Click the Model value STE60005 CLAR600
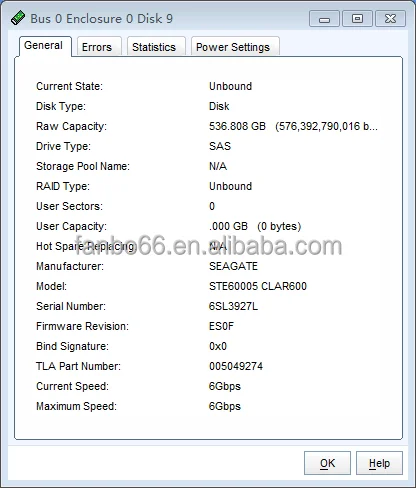This screenshot has height=488, width=416. click(x=258, y=286)
